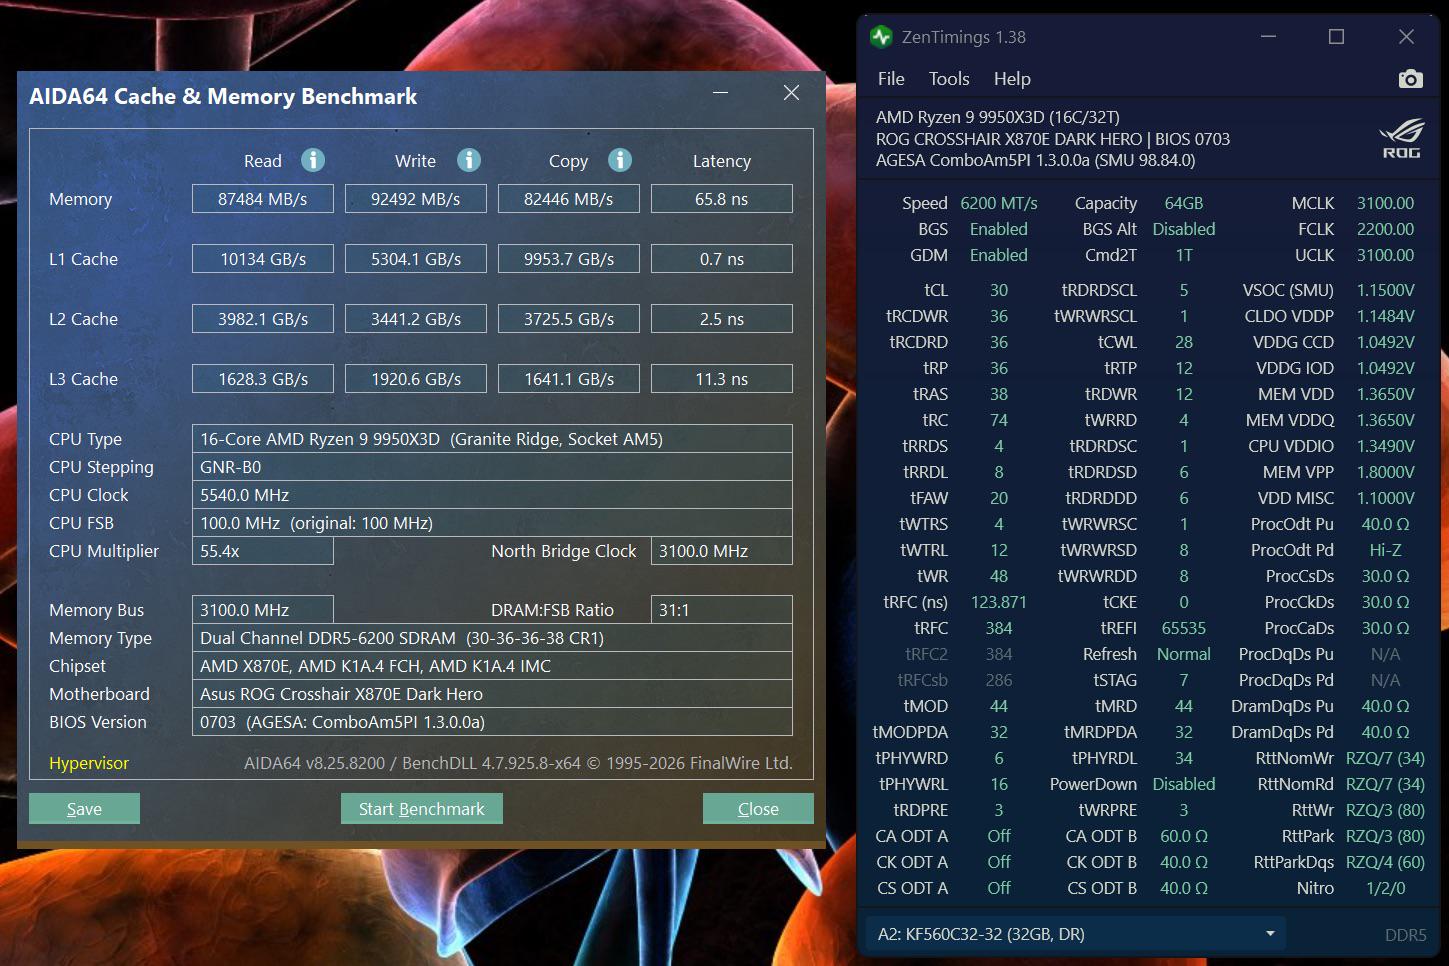Minimize the ZenTimings window
The height and width of the screenshot is (966, 1449).
[x=1268, y=37]
